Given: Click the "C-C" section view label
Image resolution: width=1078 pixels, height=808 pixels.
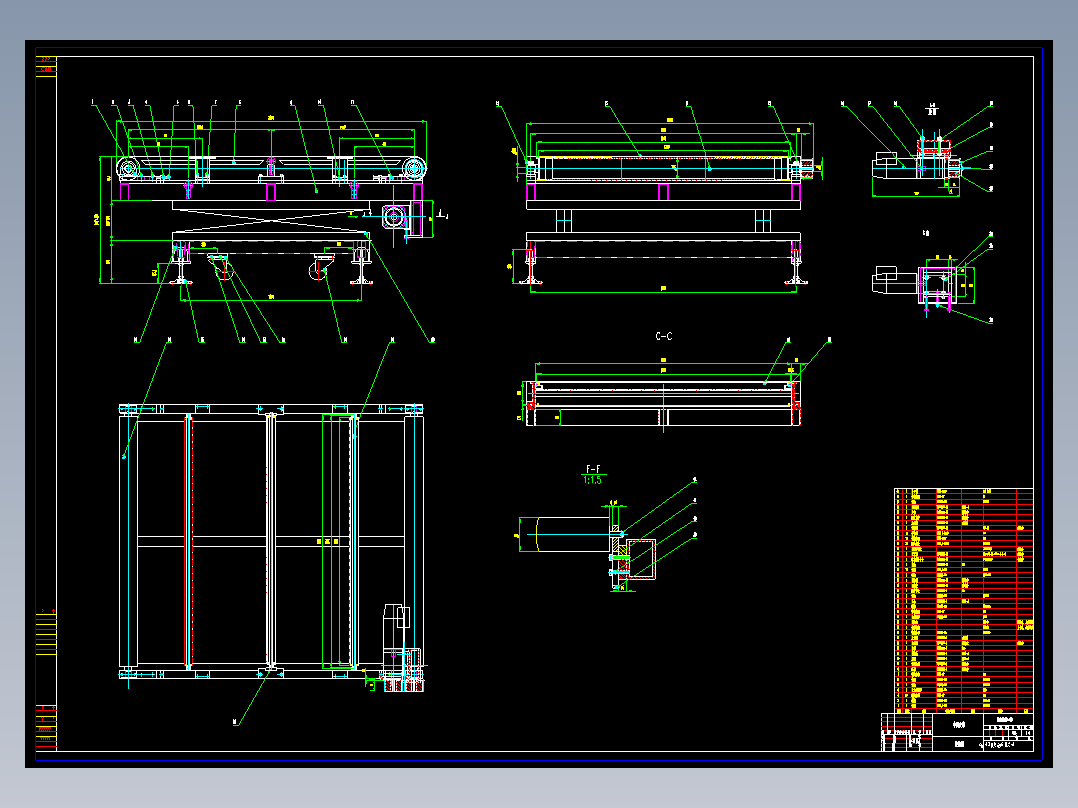Looking at the screenshot, I should point(663,336).
